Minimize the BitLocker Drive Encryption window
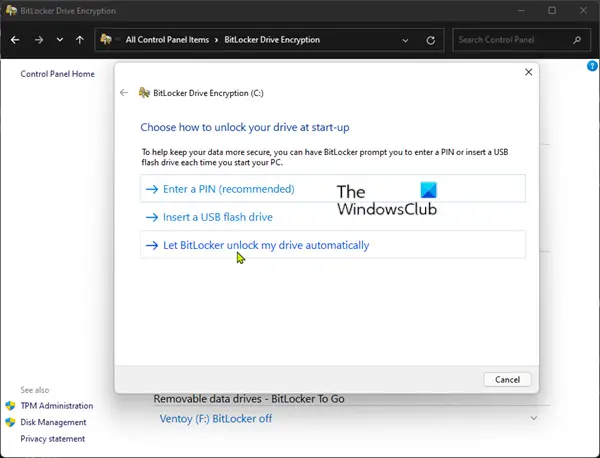 [522, 10]
